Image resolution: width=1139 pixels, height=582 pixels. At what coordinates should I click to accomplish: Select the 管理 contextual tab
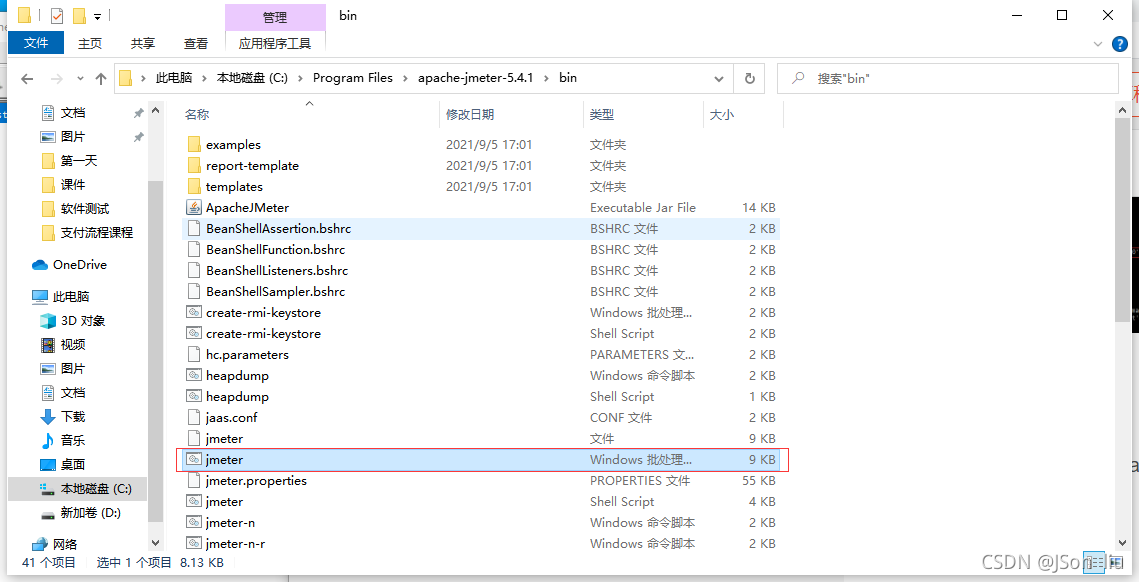(x=275, y=17)
